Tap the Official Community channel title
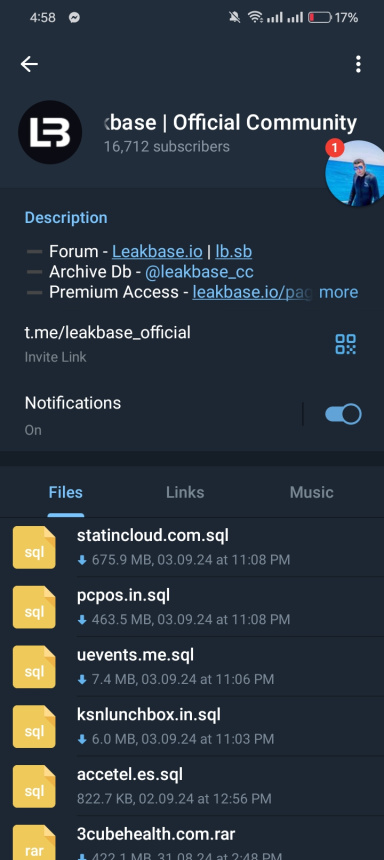This screenshot has width=384, height=860. [x=230, y=123]
